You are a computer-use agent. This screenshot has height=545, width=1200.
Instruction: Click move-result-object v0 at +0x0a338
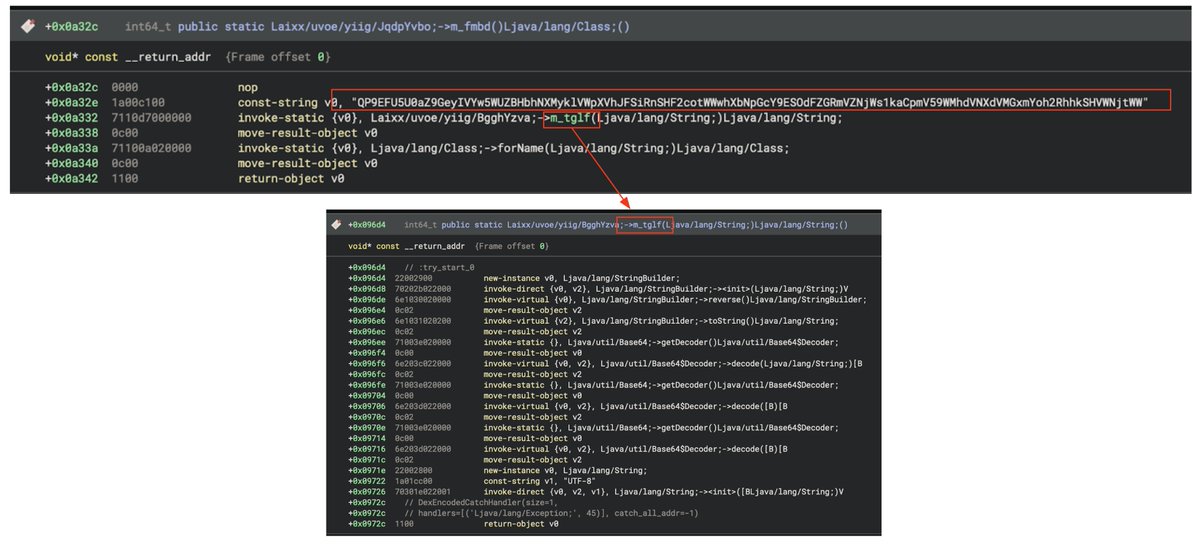[307, 133]
